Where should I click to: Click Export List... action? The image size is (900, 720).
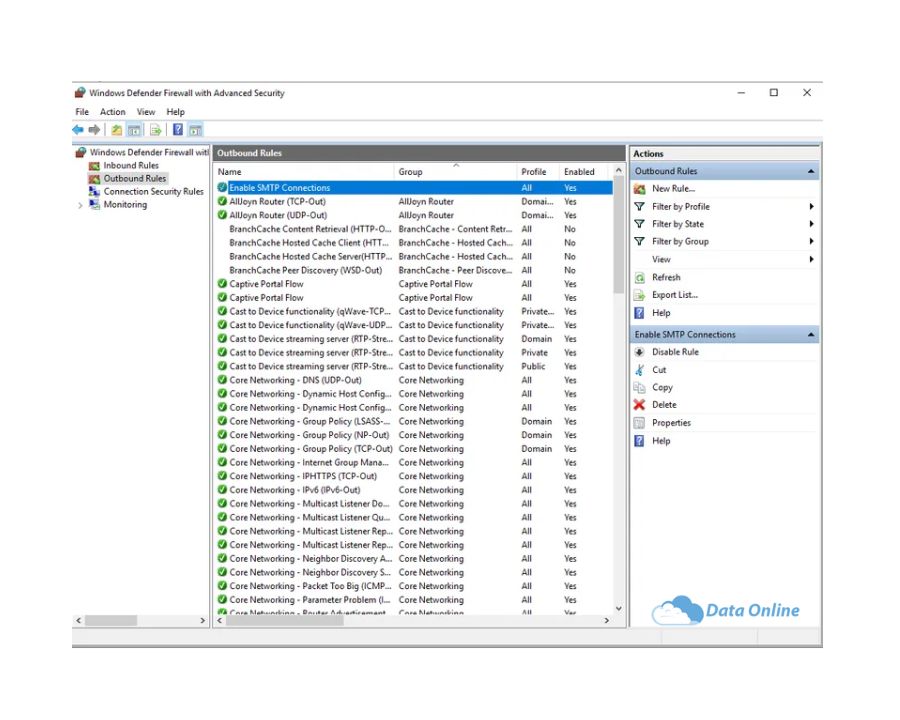tap(675, 295)
